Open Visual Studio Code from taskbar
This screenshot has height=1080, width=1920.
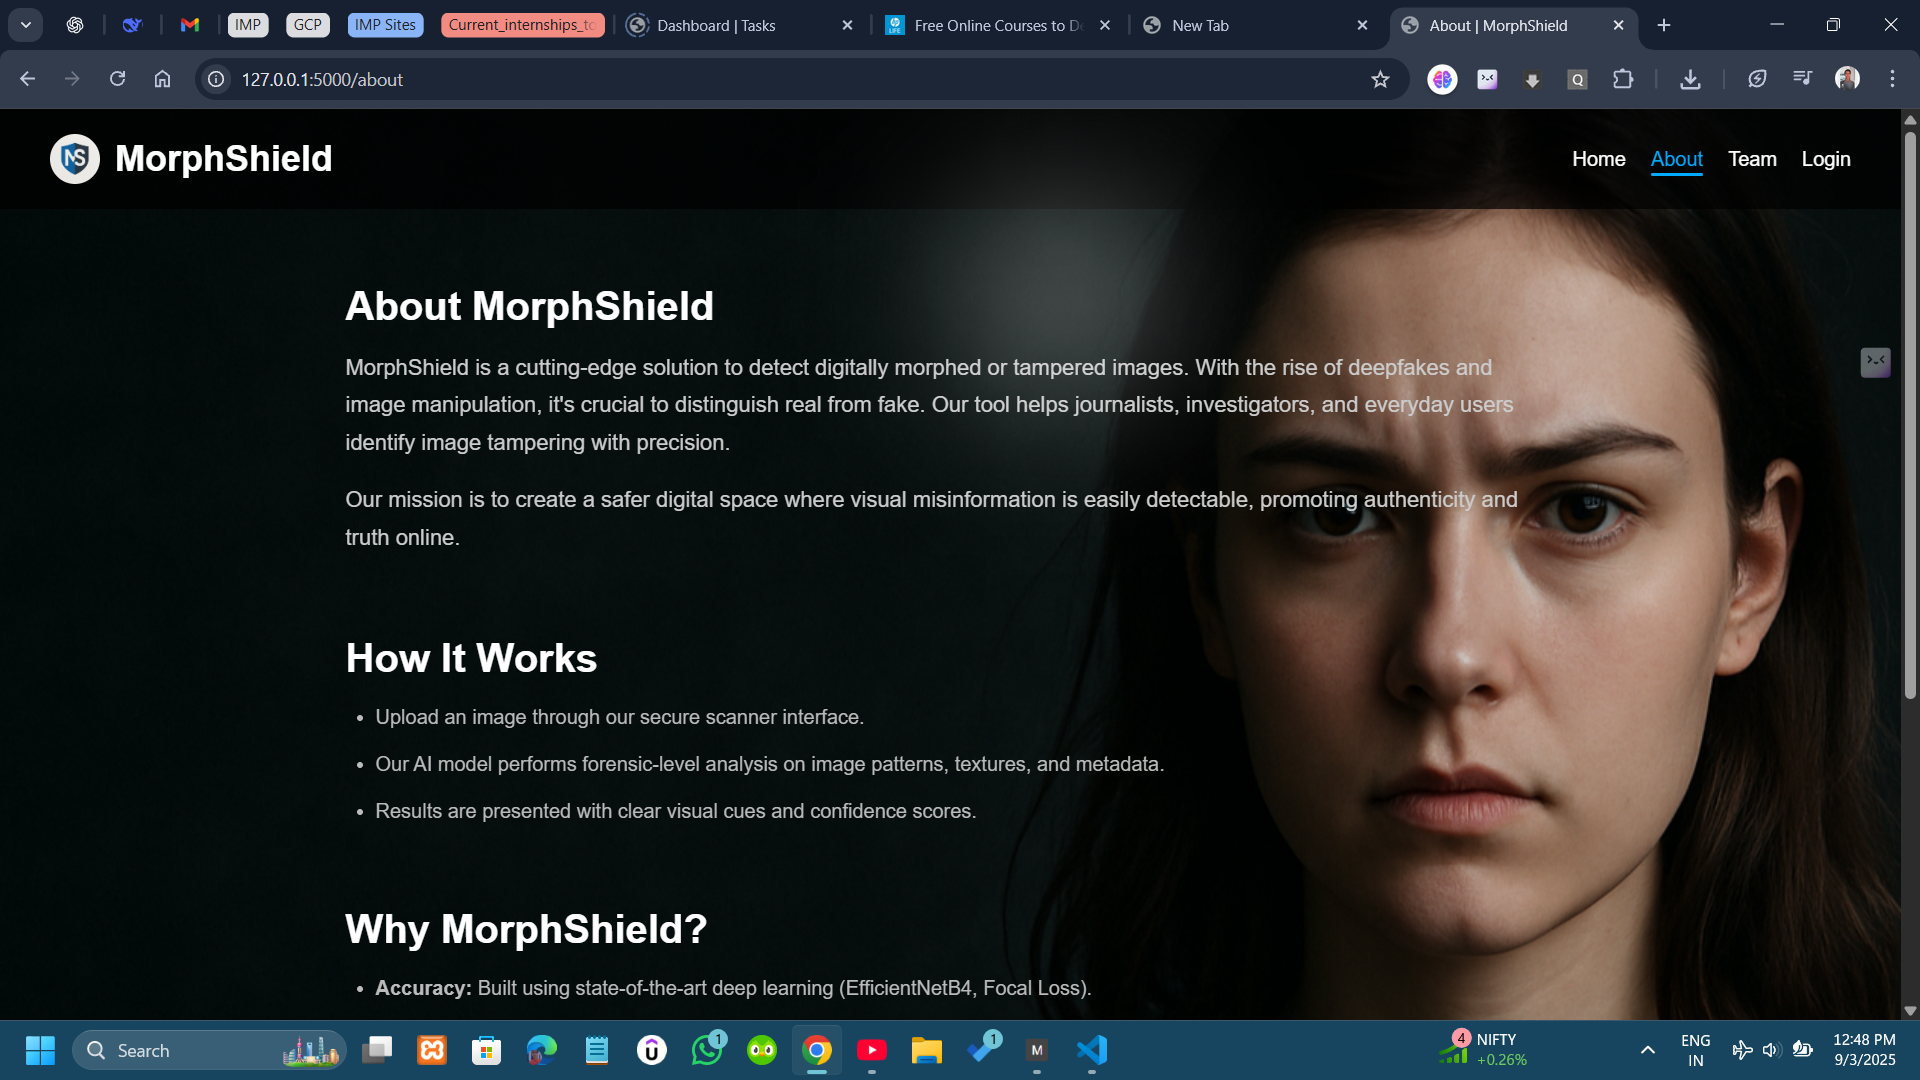pos(1092,1050)
